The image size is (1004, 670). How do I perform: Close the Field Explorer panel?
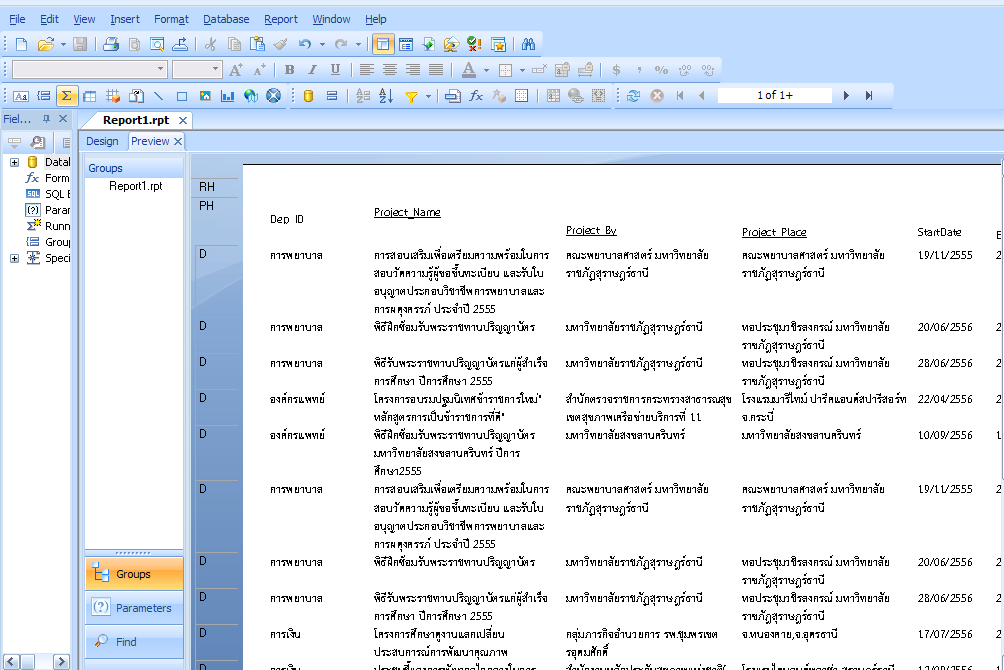click(x=63, y=118)
